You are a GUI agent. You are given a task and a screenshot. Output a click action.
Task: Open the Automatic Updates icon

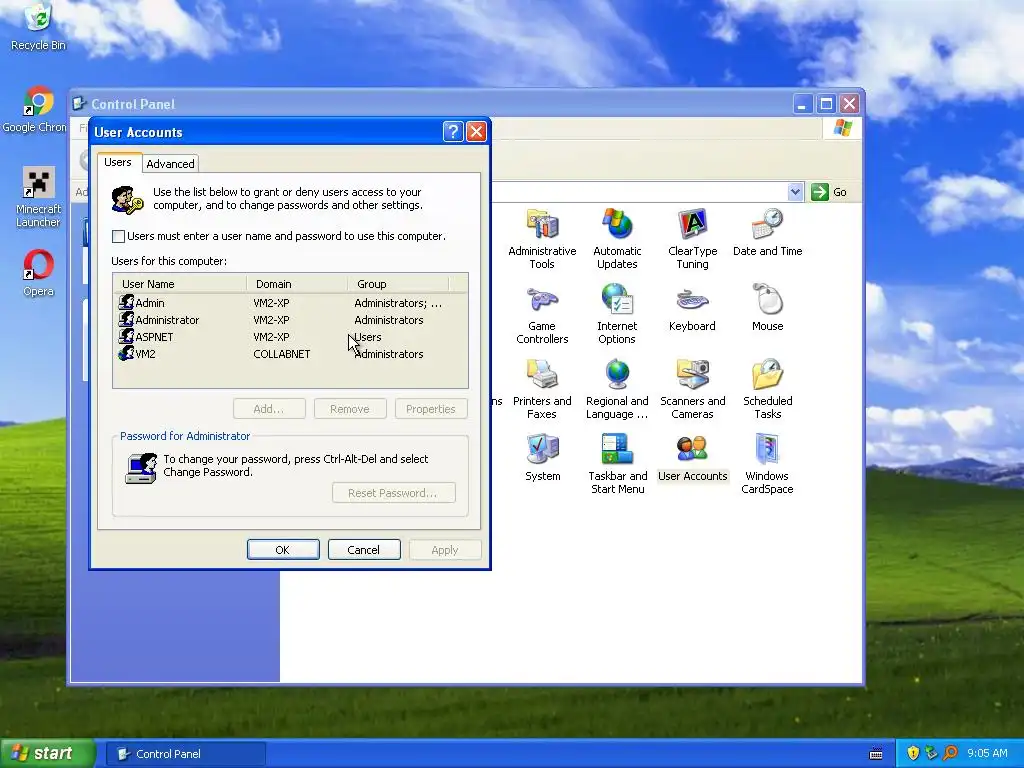[617, 238]
